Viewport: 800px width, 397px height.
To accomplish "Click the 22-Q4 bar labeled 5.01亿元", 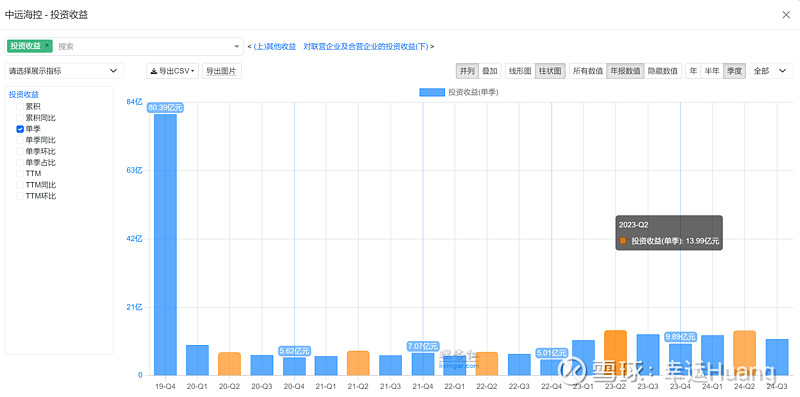I will tap(552, 367).
